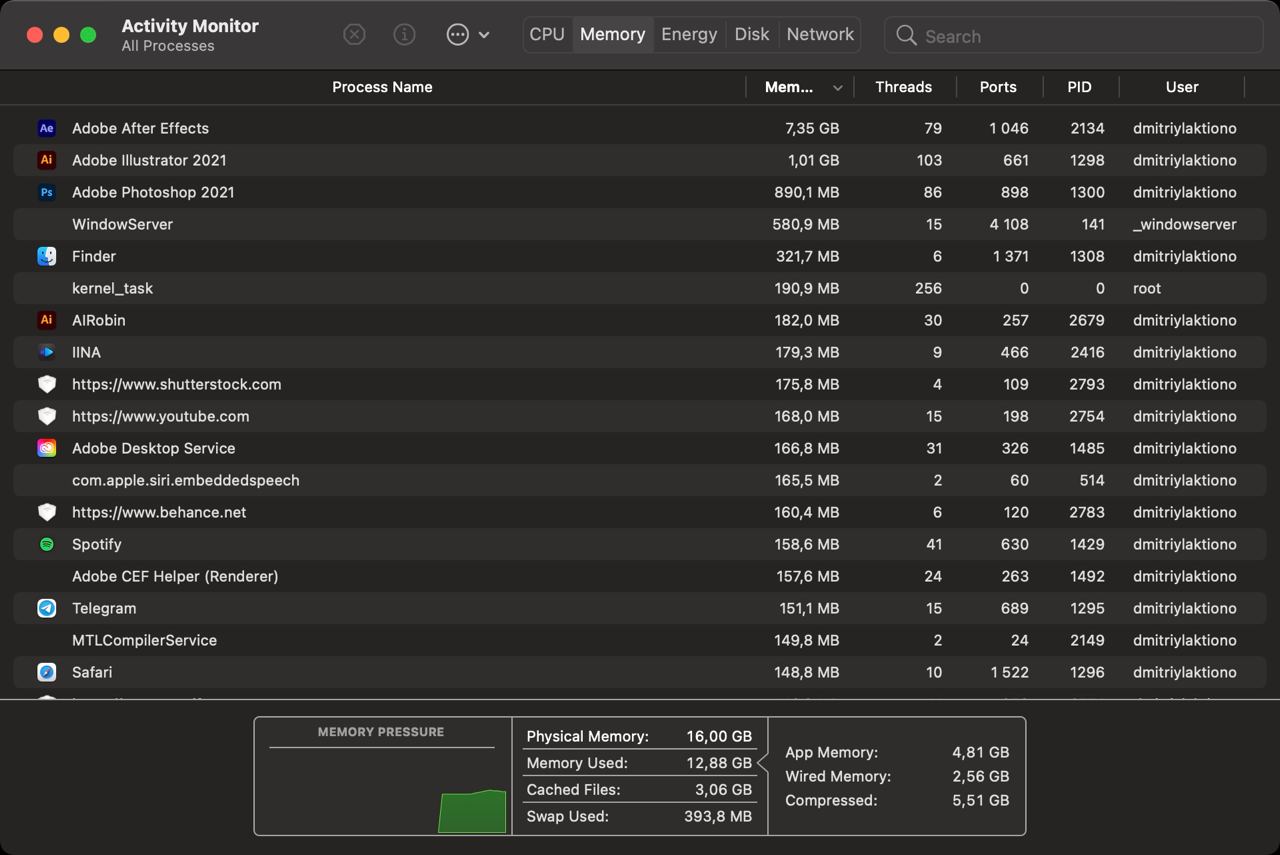Focus the Search field
The image size is (1280, 855).
click(x=1073, y=35)
